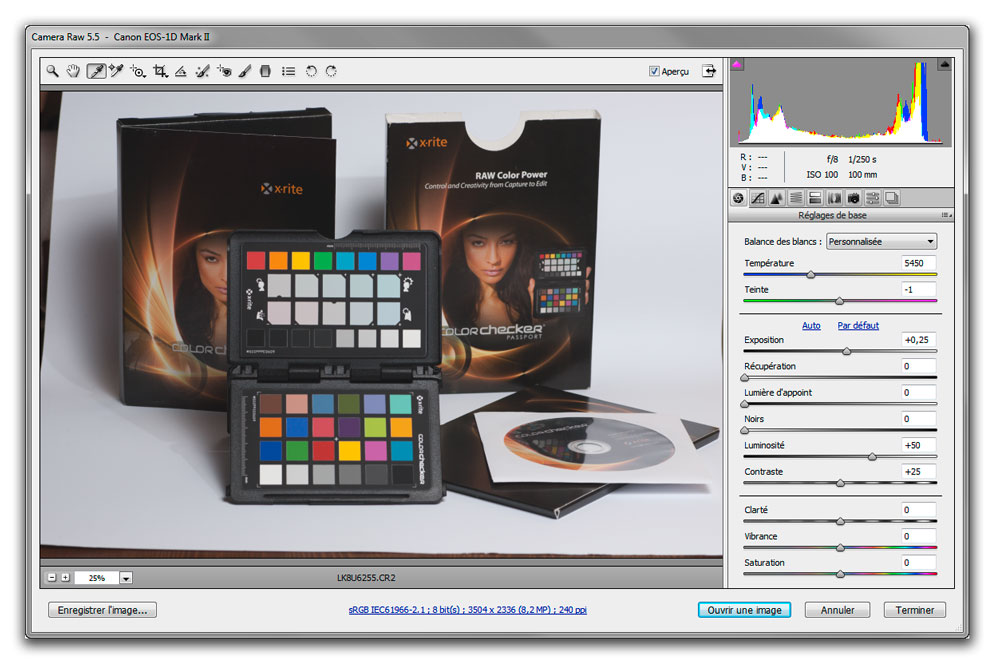Screen dimensions: 1000x670
Task: Click the Lumière d'appoint value field
Action: (918, 393)
